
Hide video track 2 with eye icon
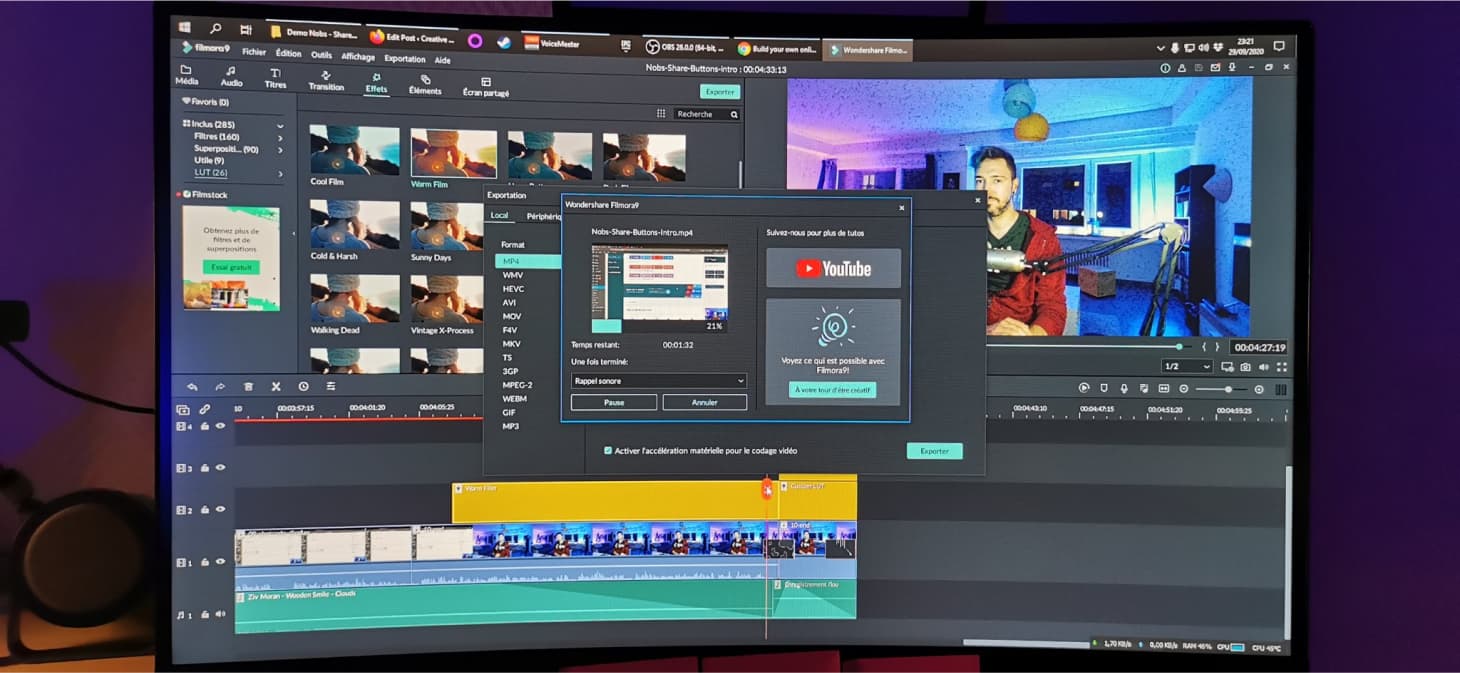(x=220, y=510)
